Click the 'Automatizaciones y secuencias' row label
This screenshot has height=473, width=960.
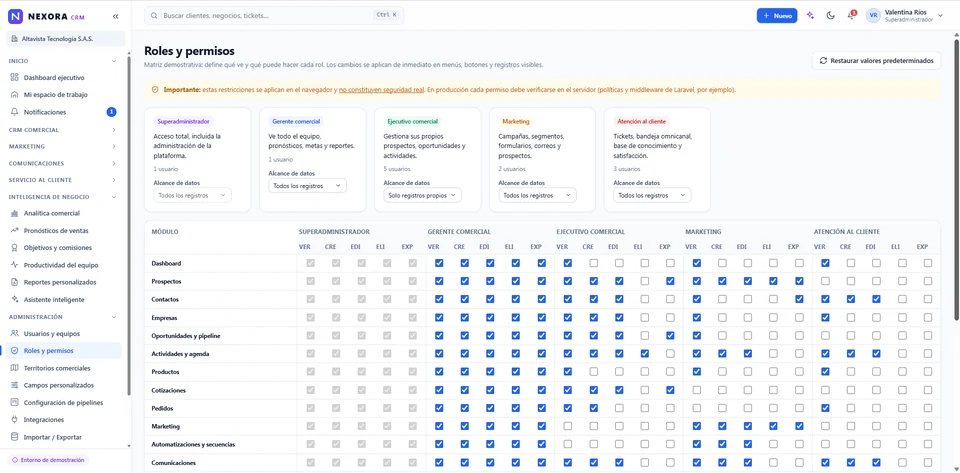[193, 444]
